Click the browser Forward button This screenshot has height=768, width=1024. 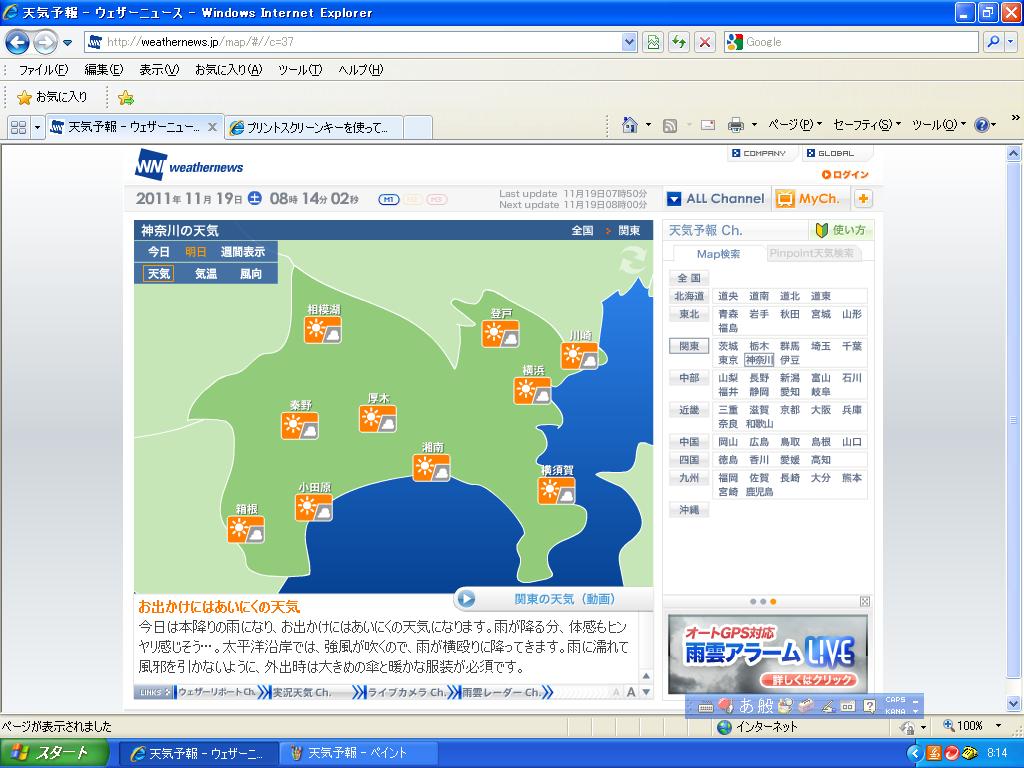point(45,42)
